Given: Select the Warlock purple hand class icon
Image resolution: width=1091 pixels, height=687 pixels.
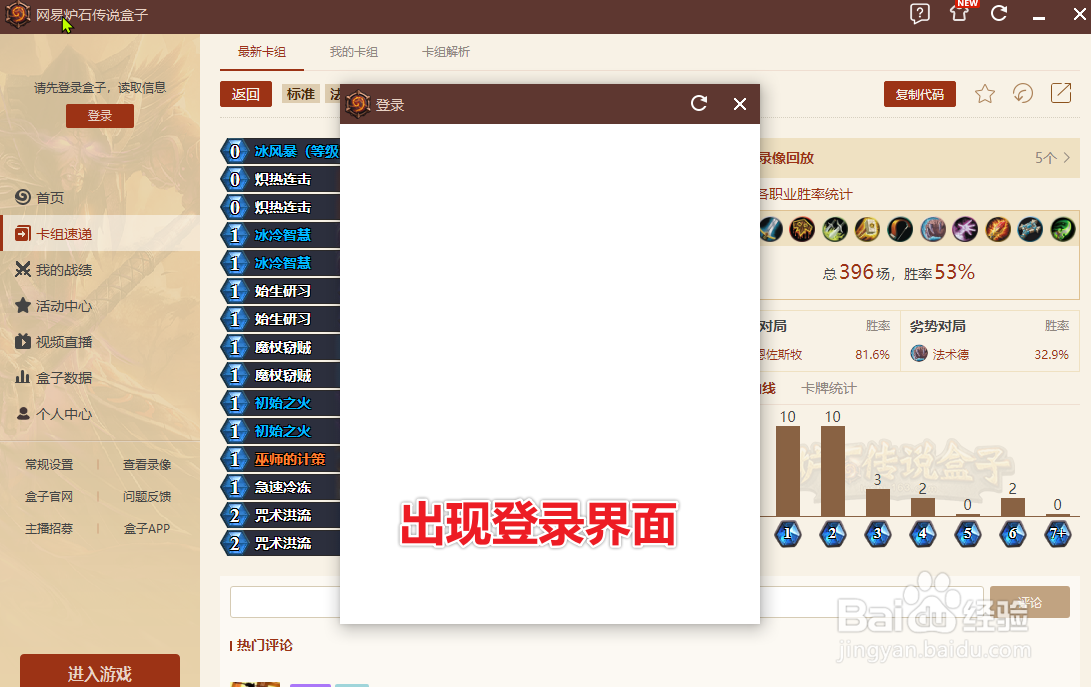Looking at the screenshot, I should coord(965,229).
